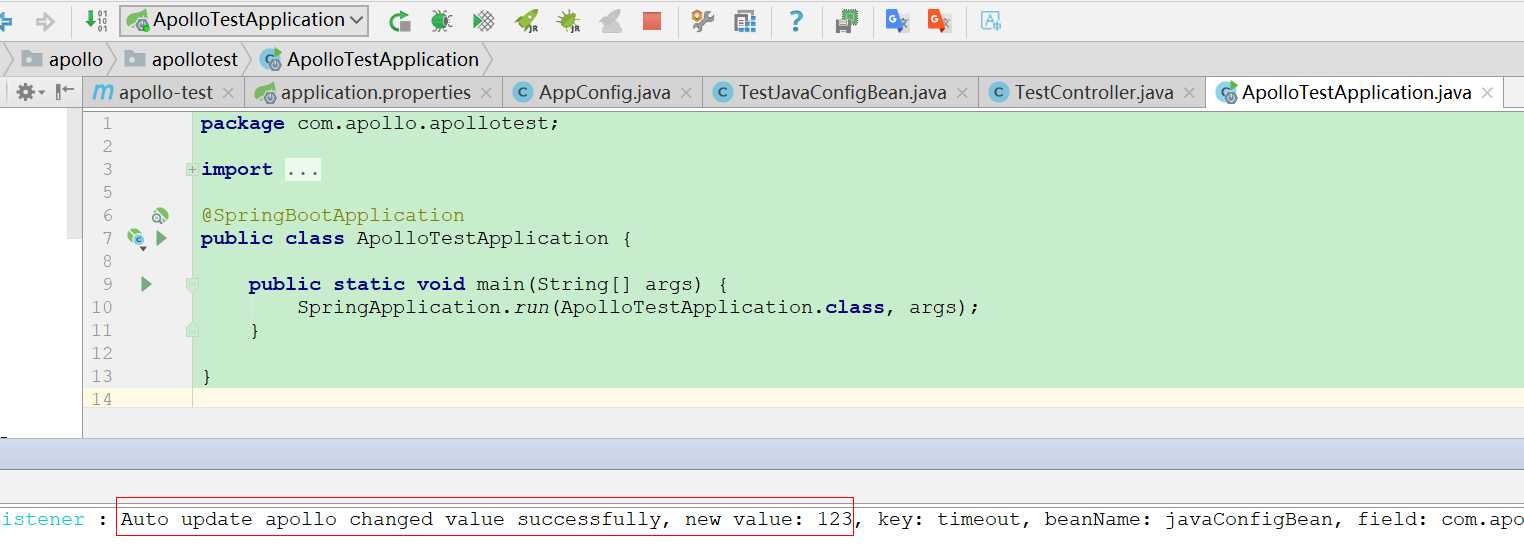Click line number 12 in the gutter

click(102, 353)
